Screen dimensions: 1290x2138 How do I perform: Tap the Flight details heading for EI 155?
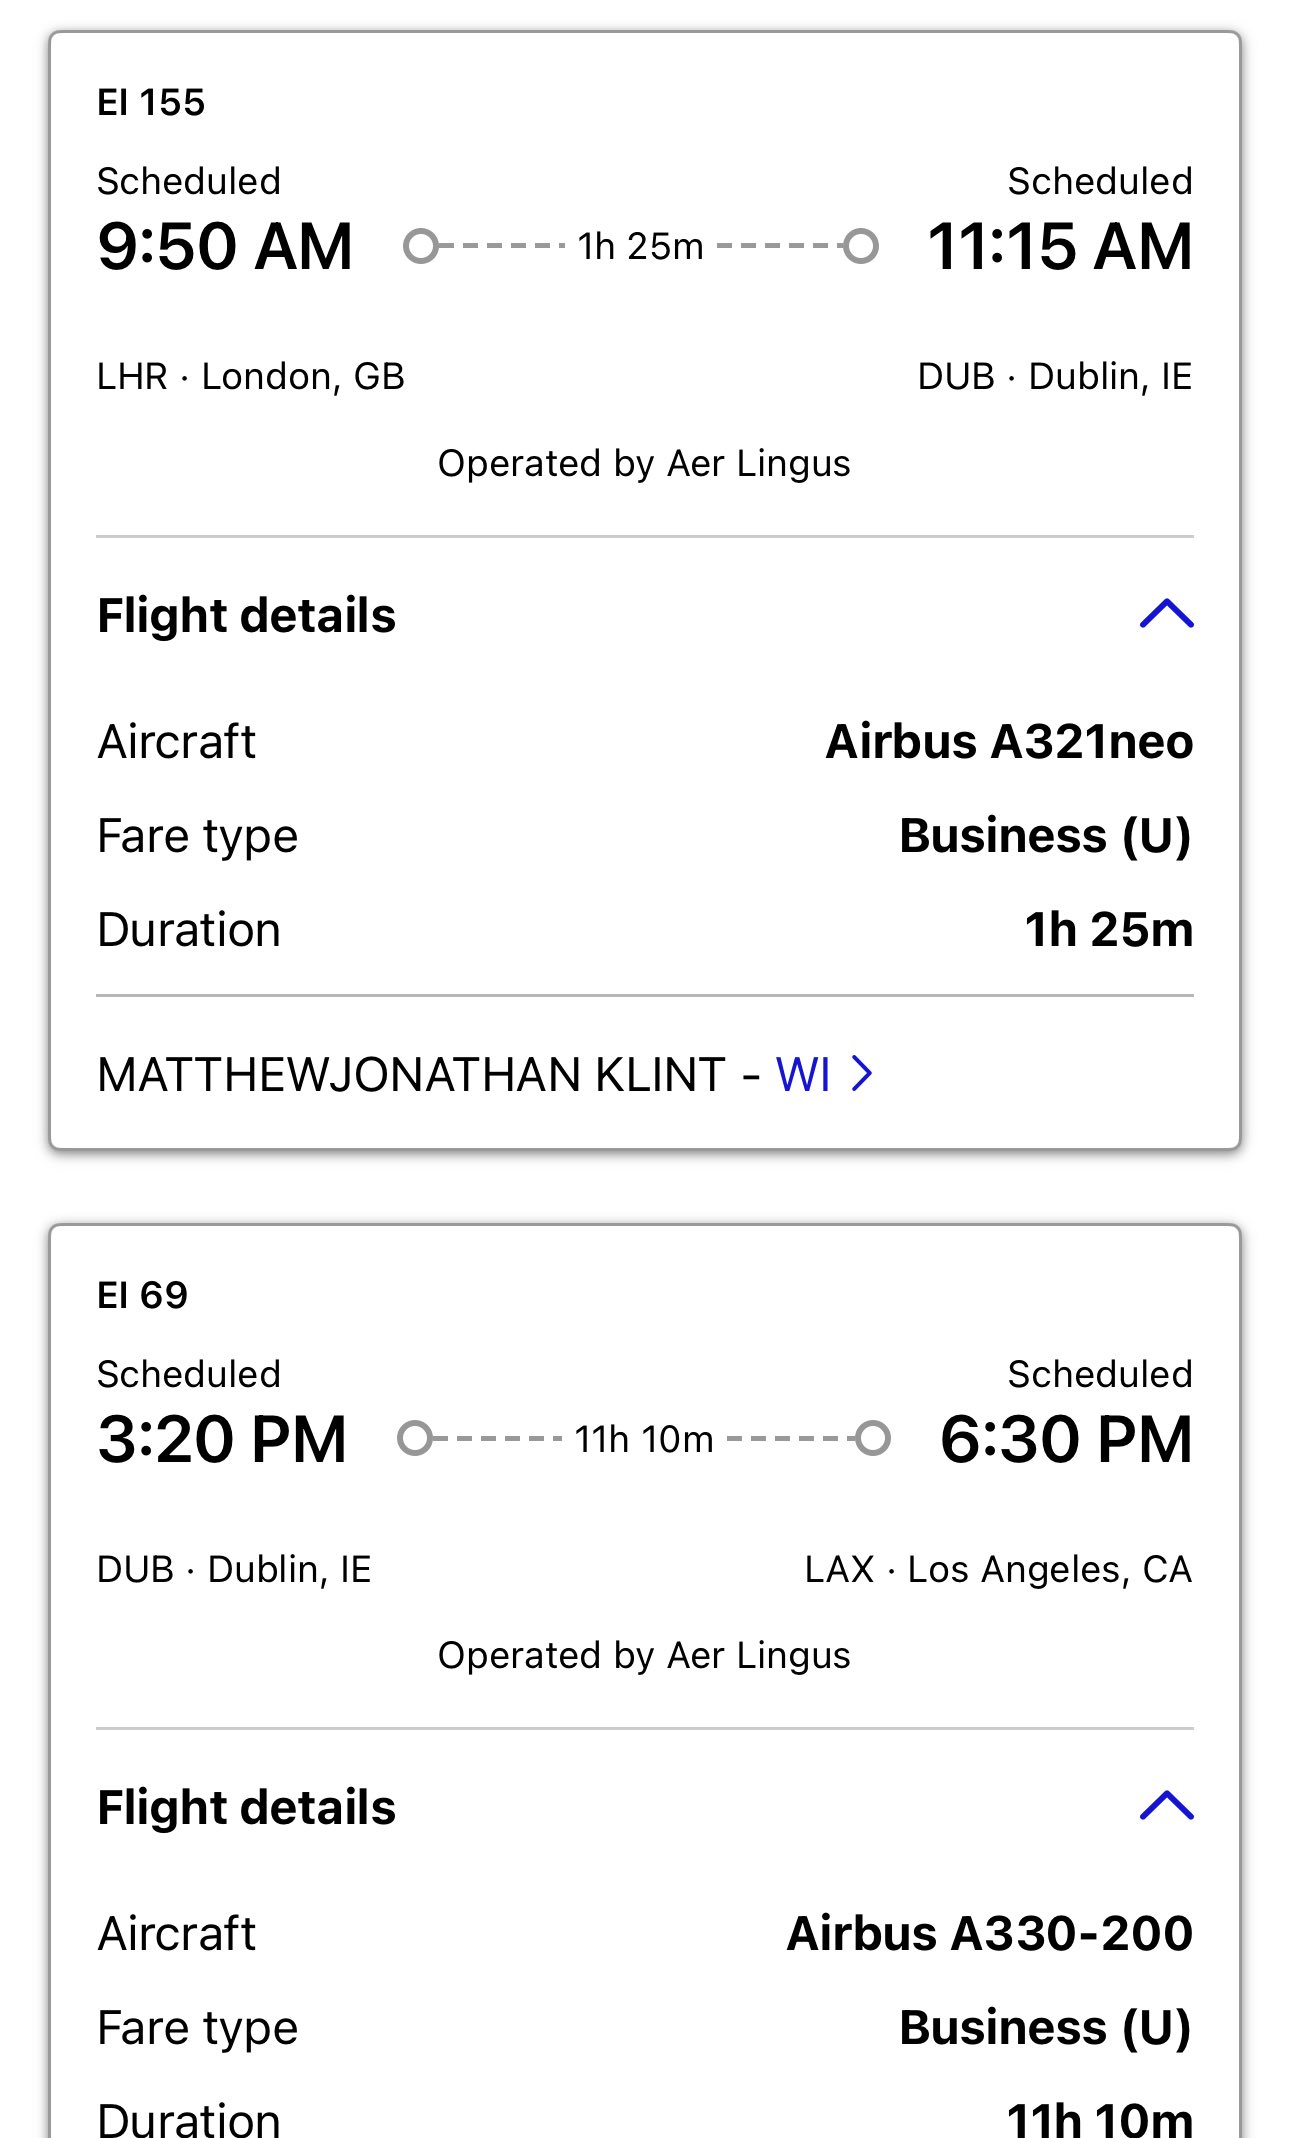click(x=246, y=615)
